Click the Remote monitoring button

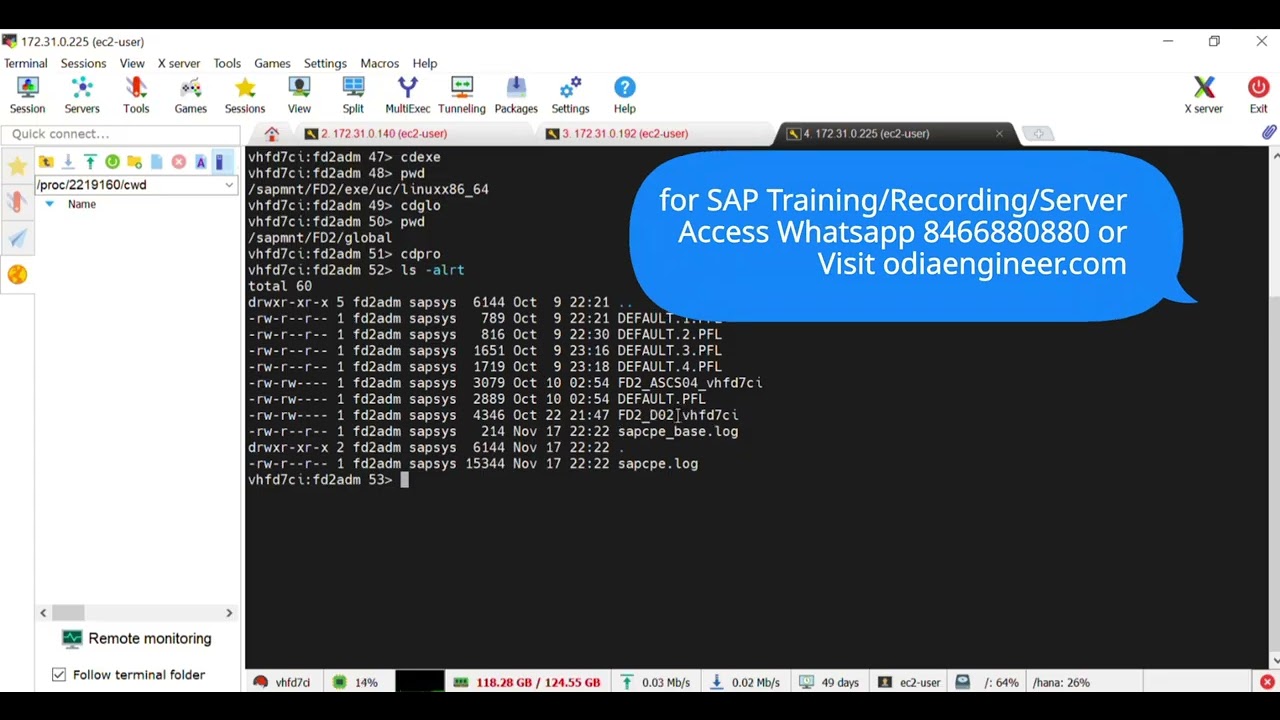click(x=136, y=638)
